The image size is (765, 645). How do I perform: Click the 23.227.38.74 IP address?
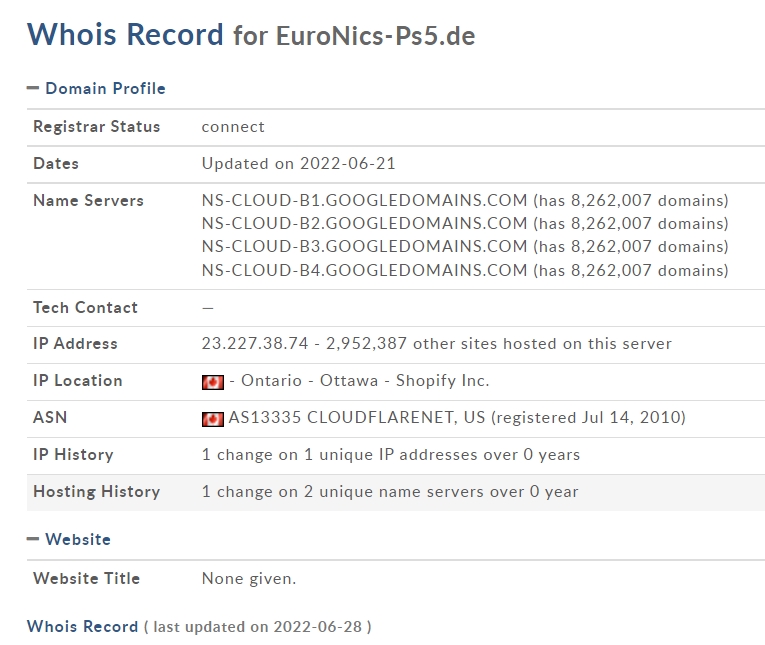[x=255, y=343]
